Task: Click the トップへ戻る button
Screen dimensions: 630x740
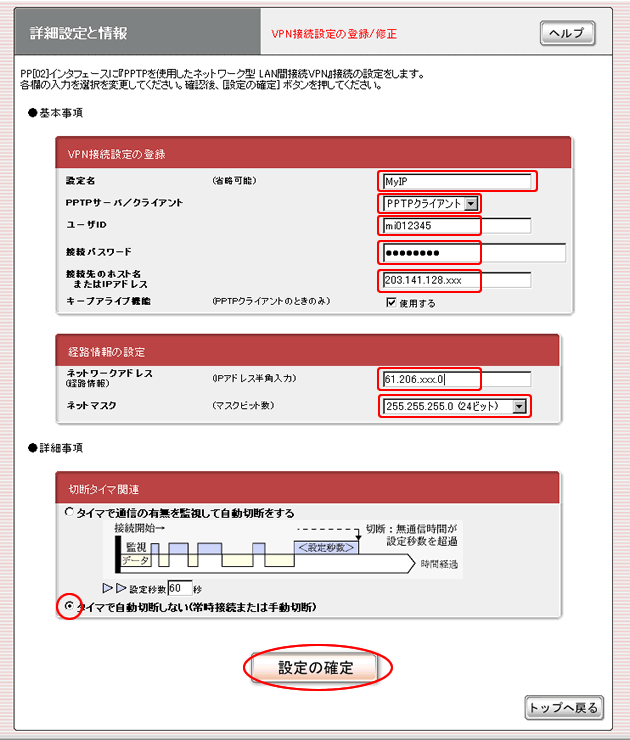Action: [564, 708]
